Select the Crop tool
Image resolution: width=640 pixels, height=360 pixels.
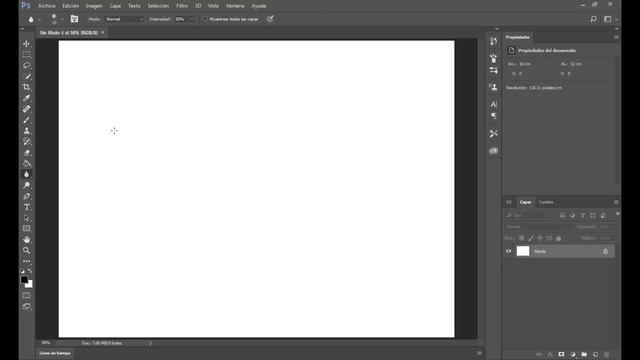tap(27, 87)
